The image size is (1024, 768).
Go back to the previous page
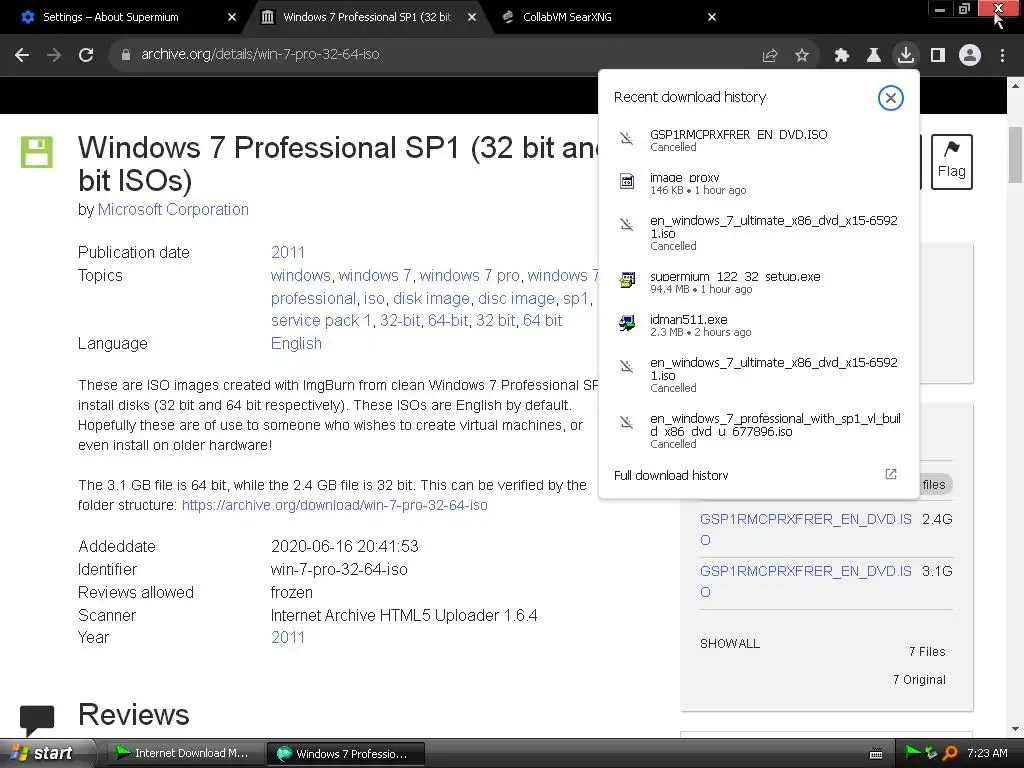point(22,55)
